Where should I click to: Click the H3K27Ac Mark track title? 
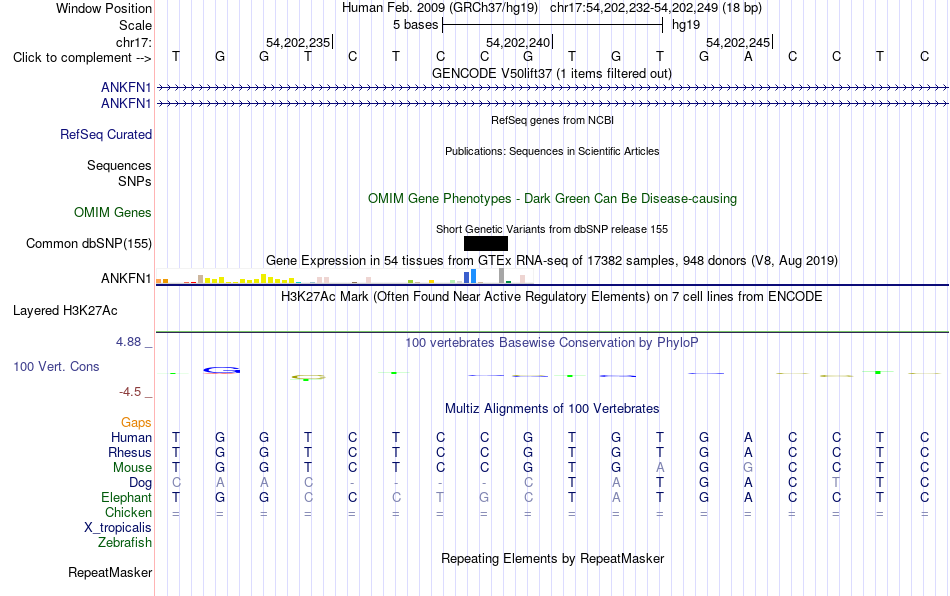(x=552, y=296)
